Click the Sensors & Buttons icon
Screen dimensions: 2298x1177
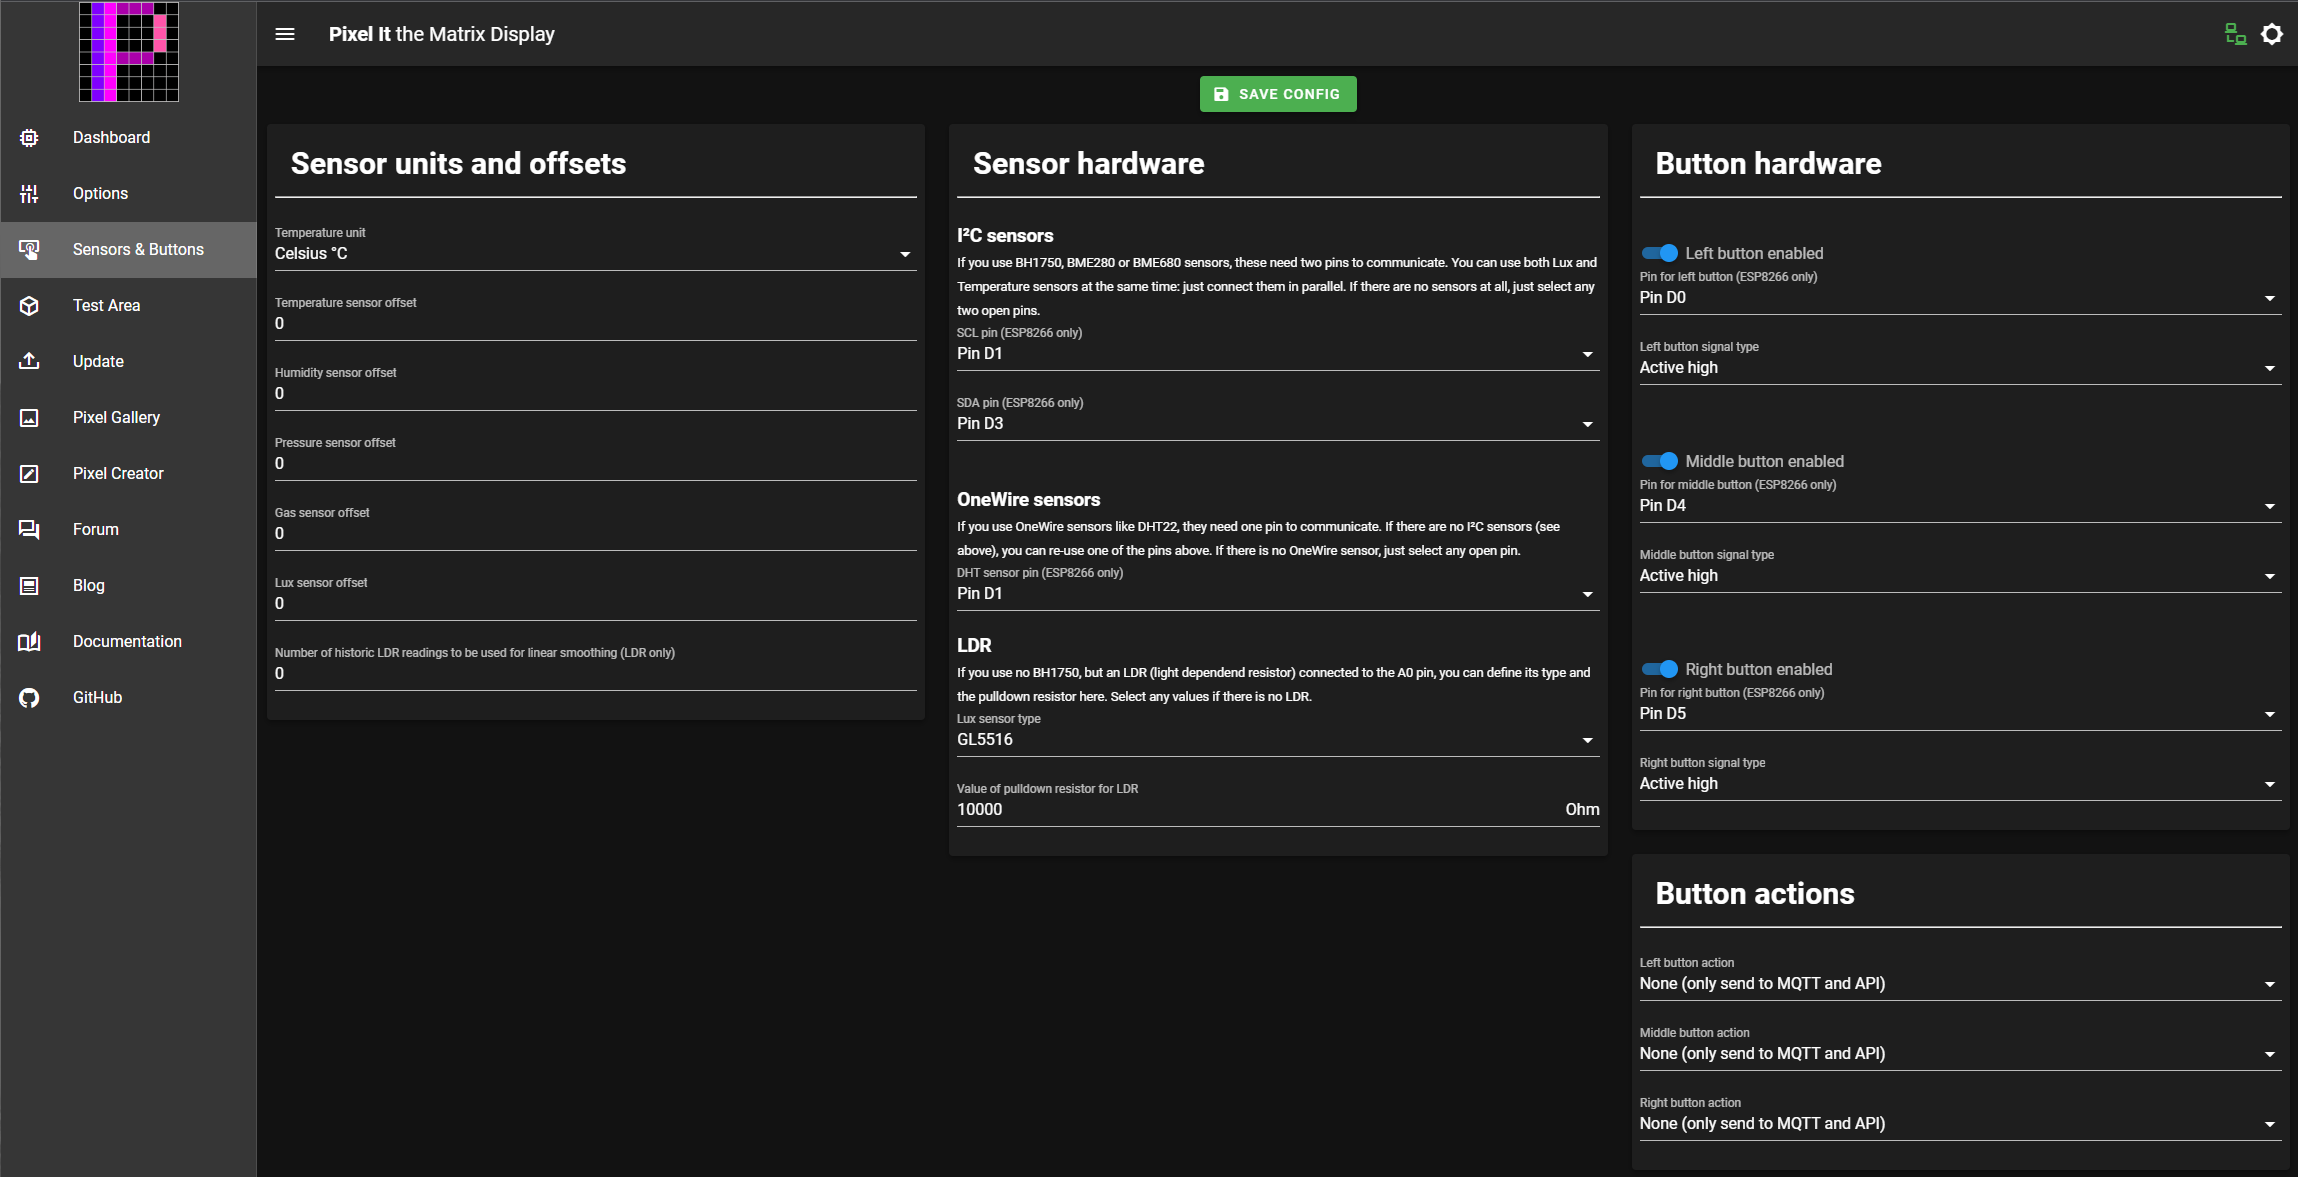[29, 250]
